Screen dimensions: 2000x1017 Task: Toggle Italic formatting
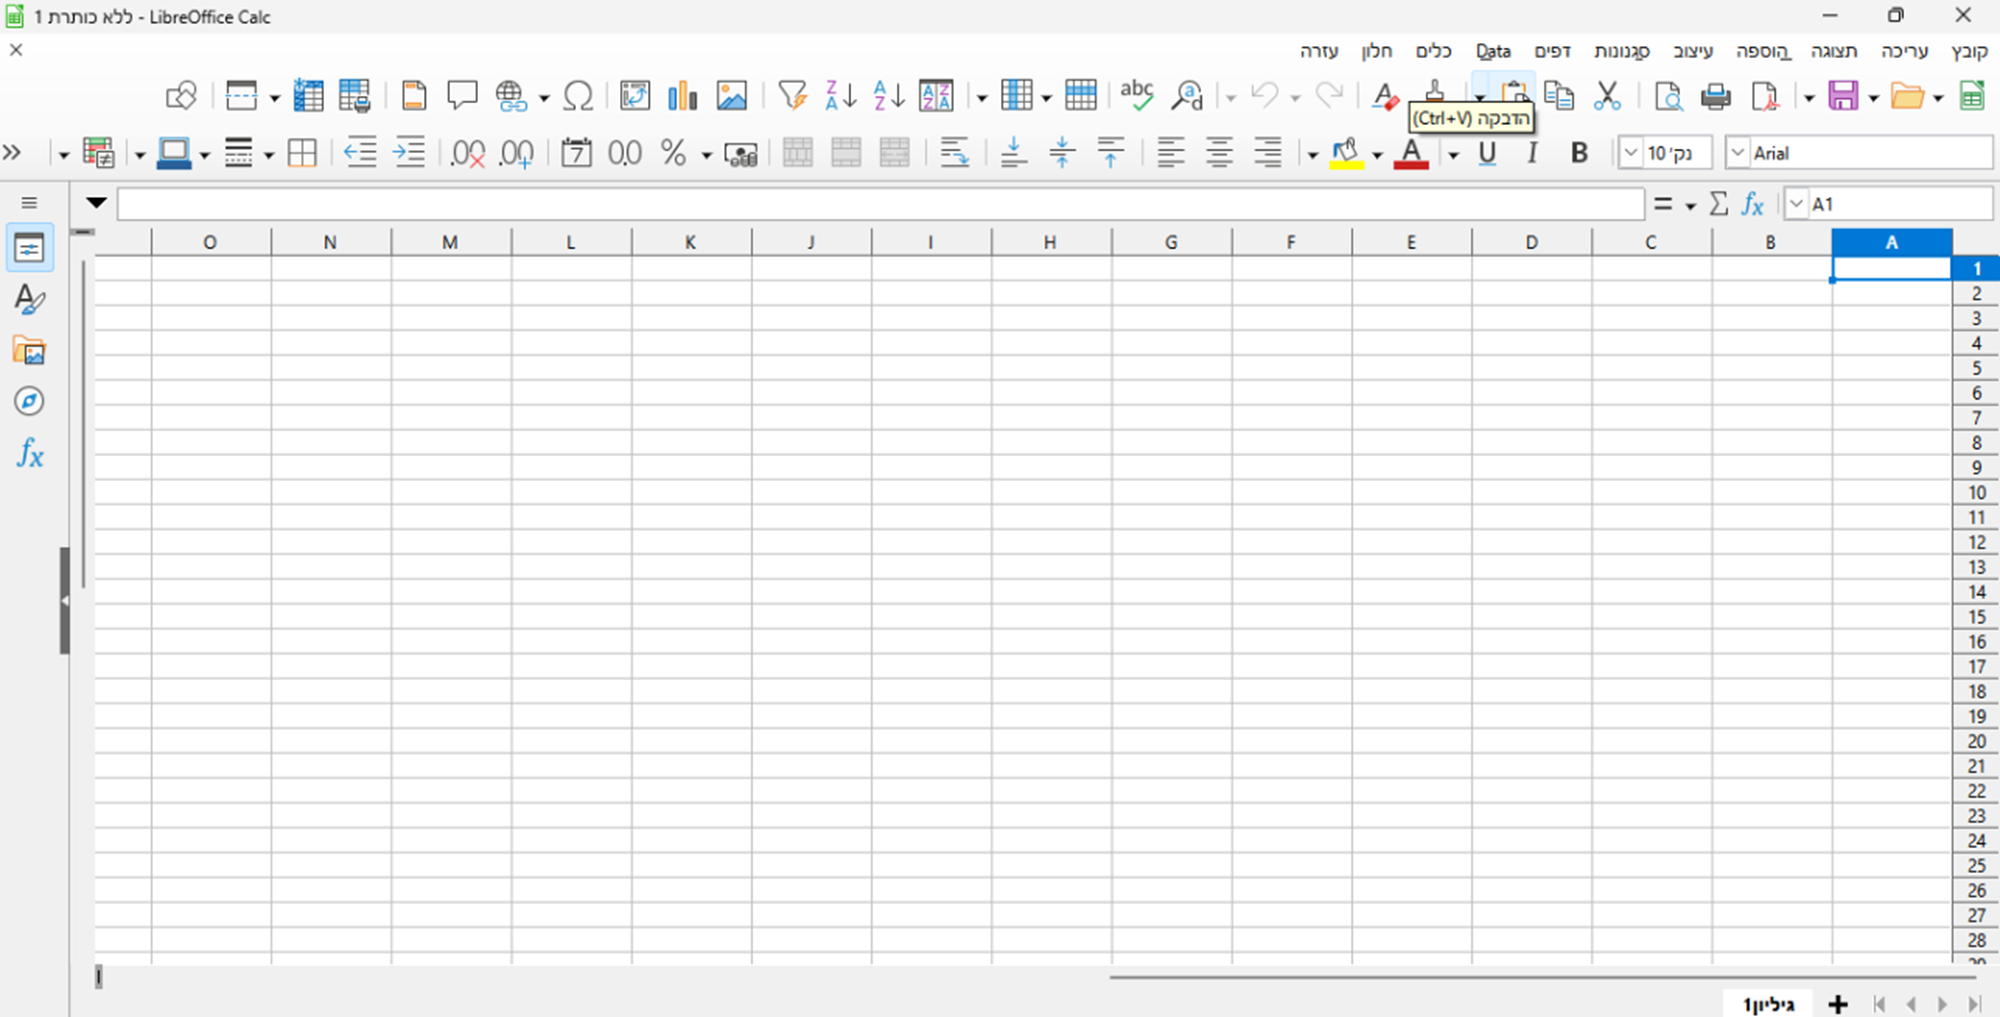point(1532,154)
